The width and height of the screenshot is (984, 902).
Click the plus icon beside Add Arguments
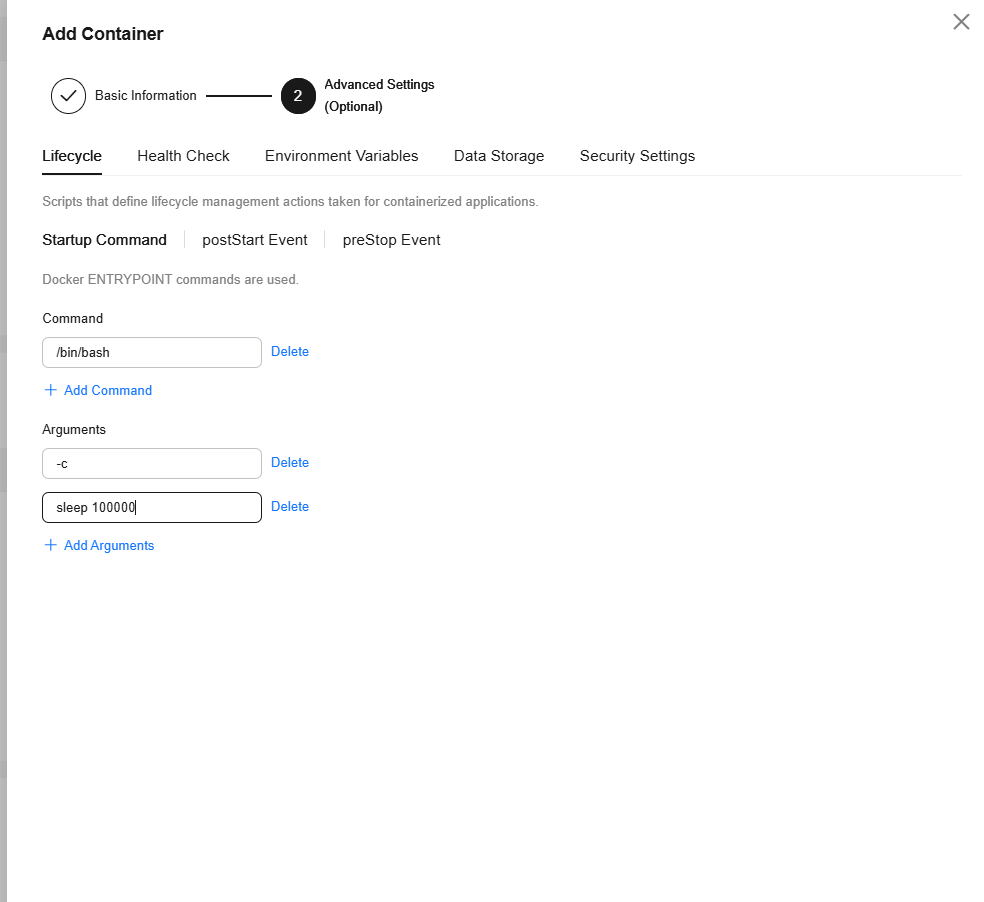click(x=51, y=545)
